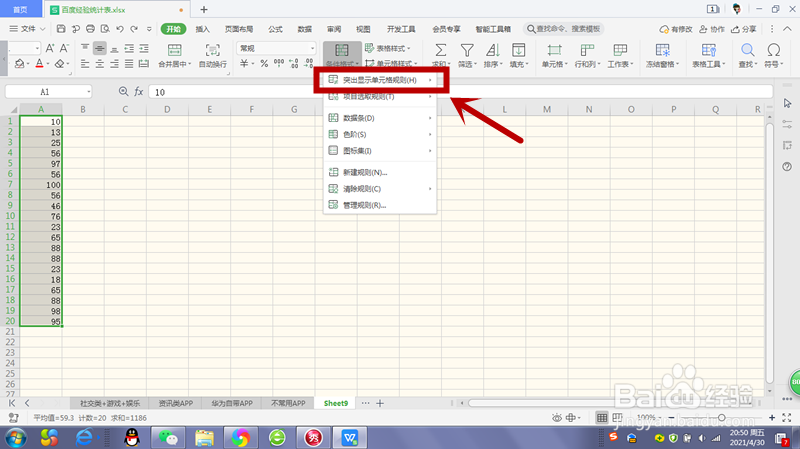Open Color Scales (色阶) submenu

pyautogui.click(x=381, y=134)
